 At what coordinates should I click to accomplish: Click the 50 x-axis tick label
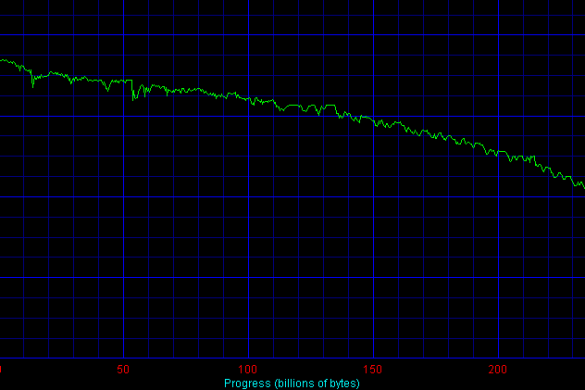coord(123,369)
